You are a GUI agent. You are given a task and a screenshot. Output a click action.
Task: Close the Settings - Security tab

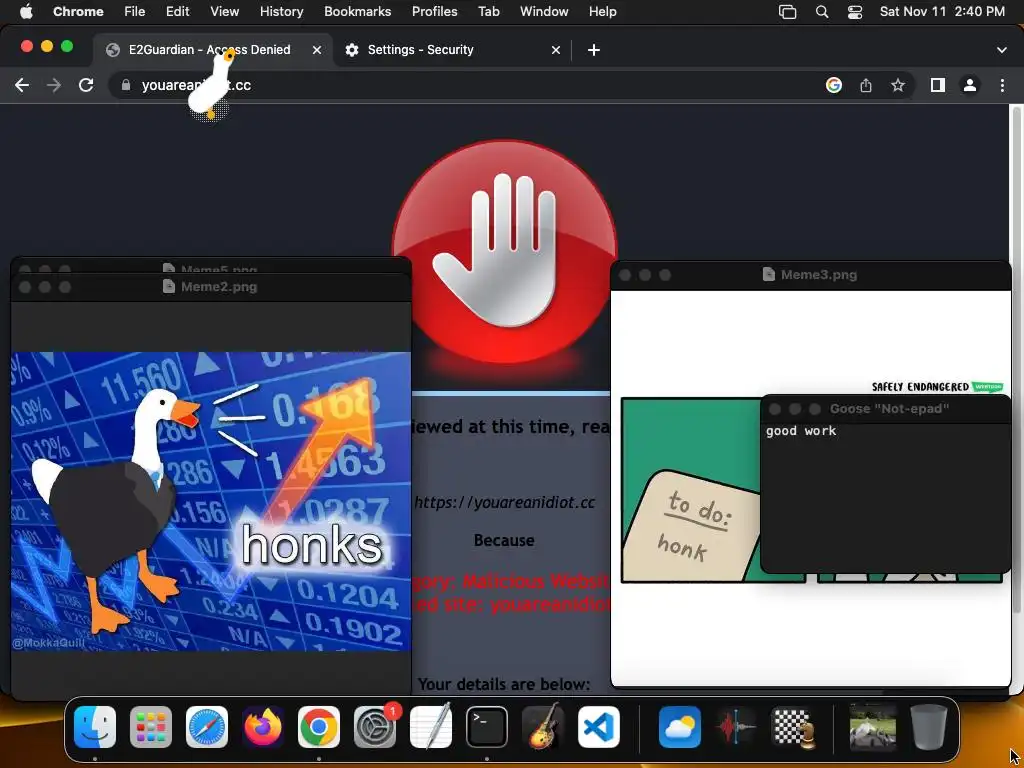tap(556, 50)
